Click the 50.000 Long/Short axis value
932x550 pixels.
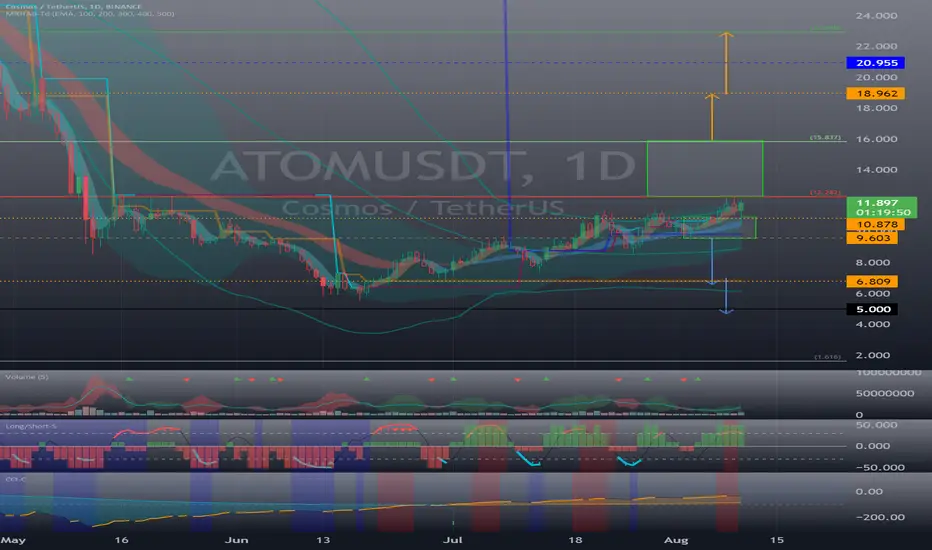(876, 425)
